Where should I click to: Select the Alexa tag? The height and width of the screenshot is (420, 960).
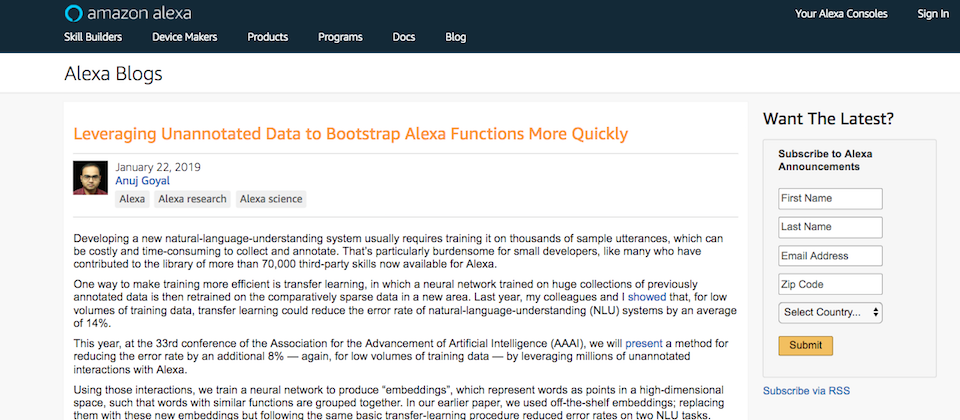(132, 199)
